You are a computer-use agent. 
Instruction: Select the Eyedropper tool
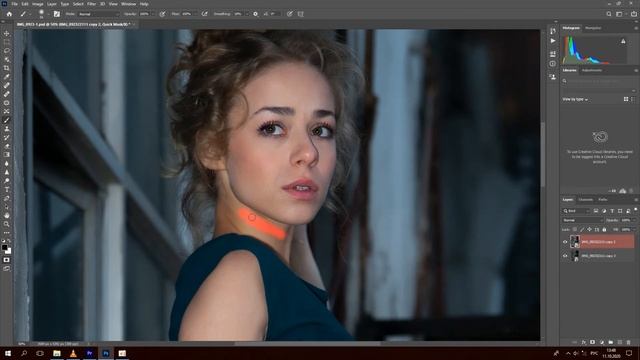click(x=7, y=77)
